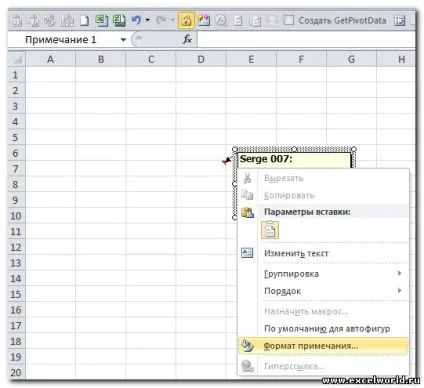Click green Excel icon beside blank page icon
Screen dimensions: 424x388
click(x=101, y=21)
